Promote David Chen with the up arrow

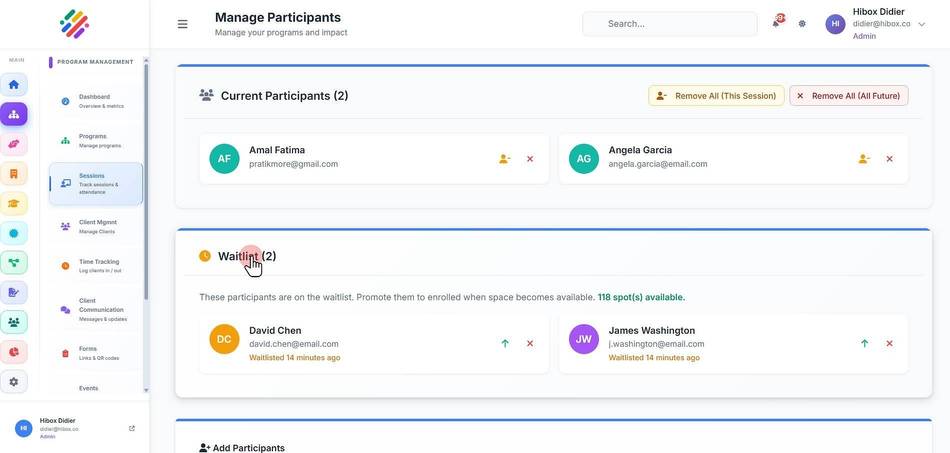(505, 343)
